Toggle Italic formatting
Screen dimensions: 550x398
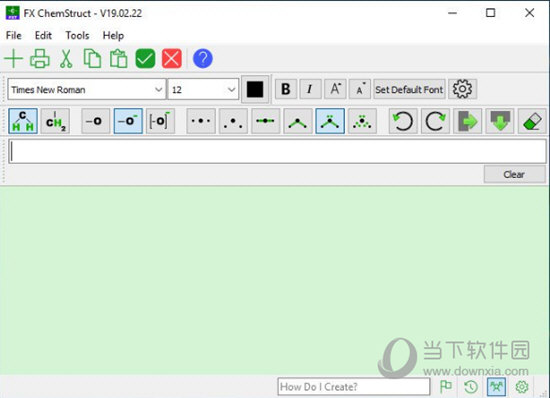click(x=310, y=89)
